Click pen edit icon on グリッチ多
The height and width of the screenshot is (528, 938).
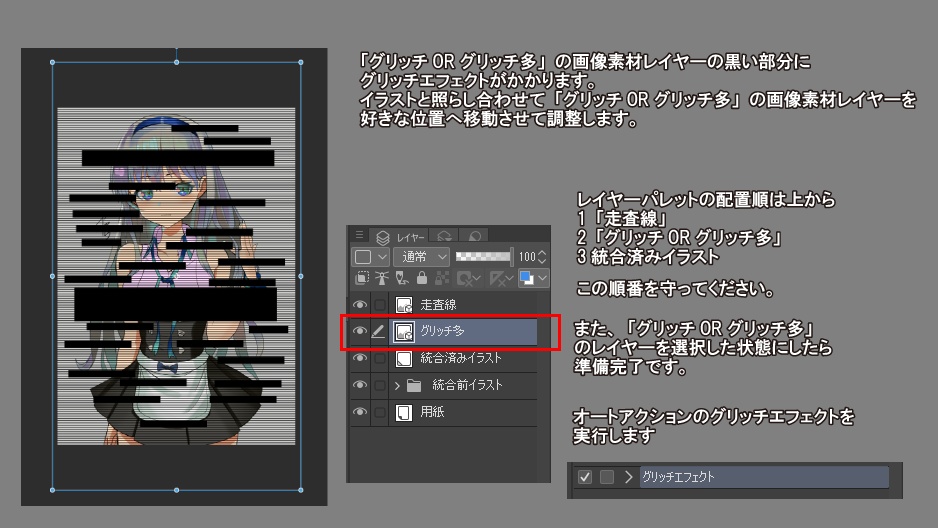378,331
